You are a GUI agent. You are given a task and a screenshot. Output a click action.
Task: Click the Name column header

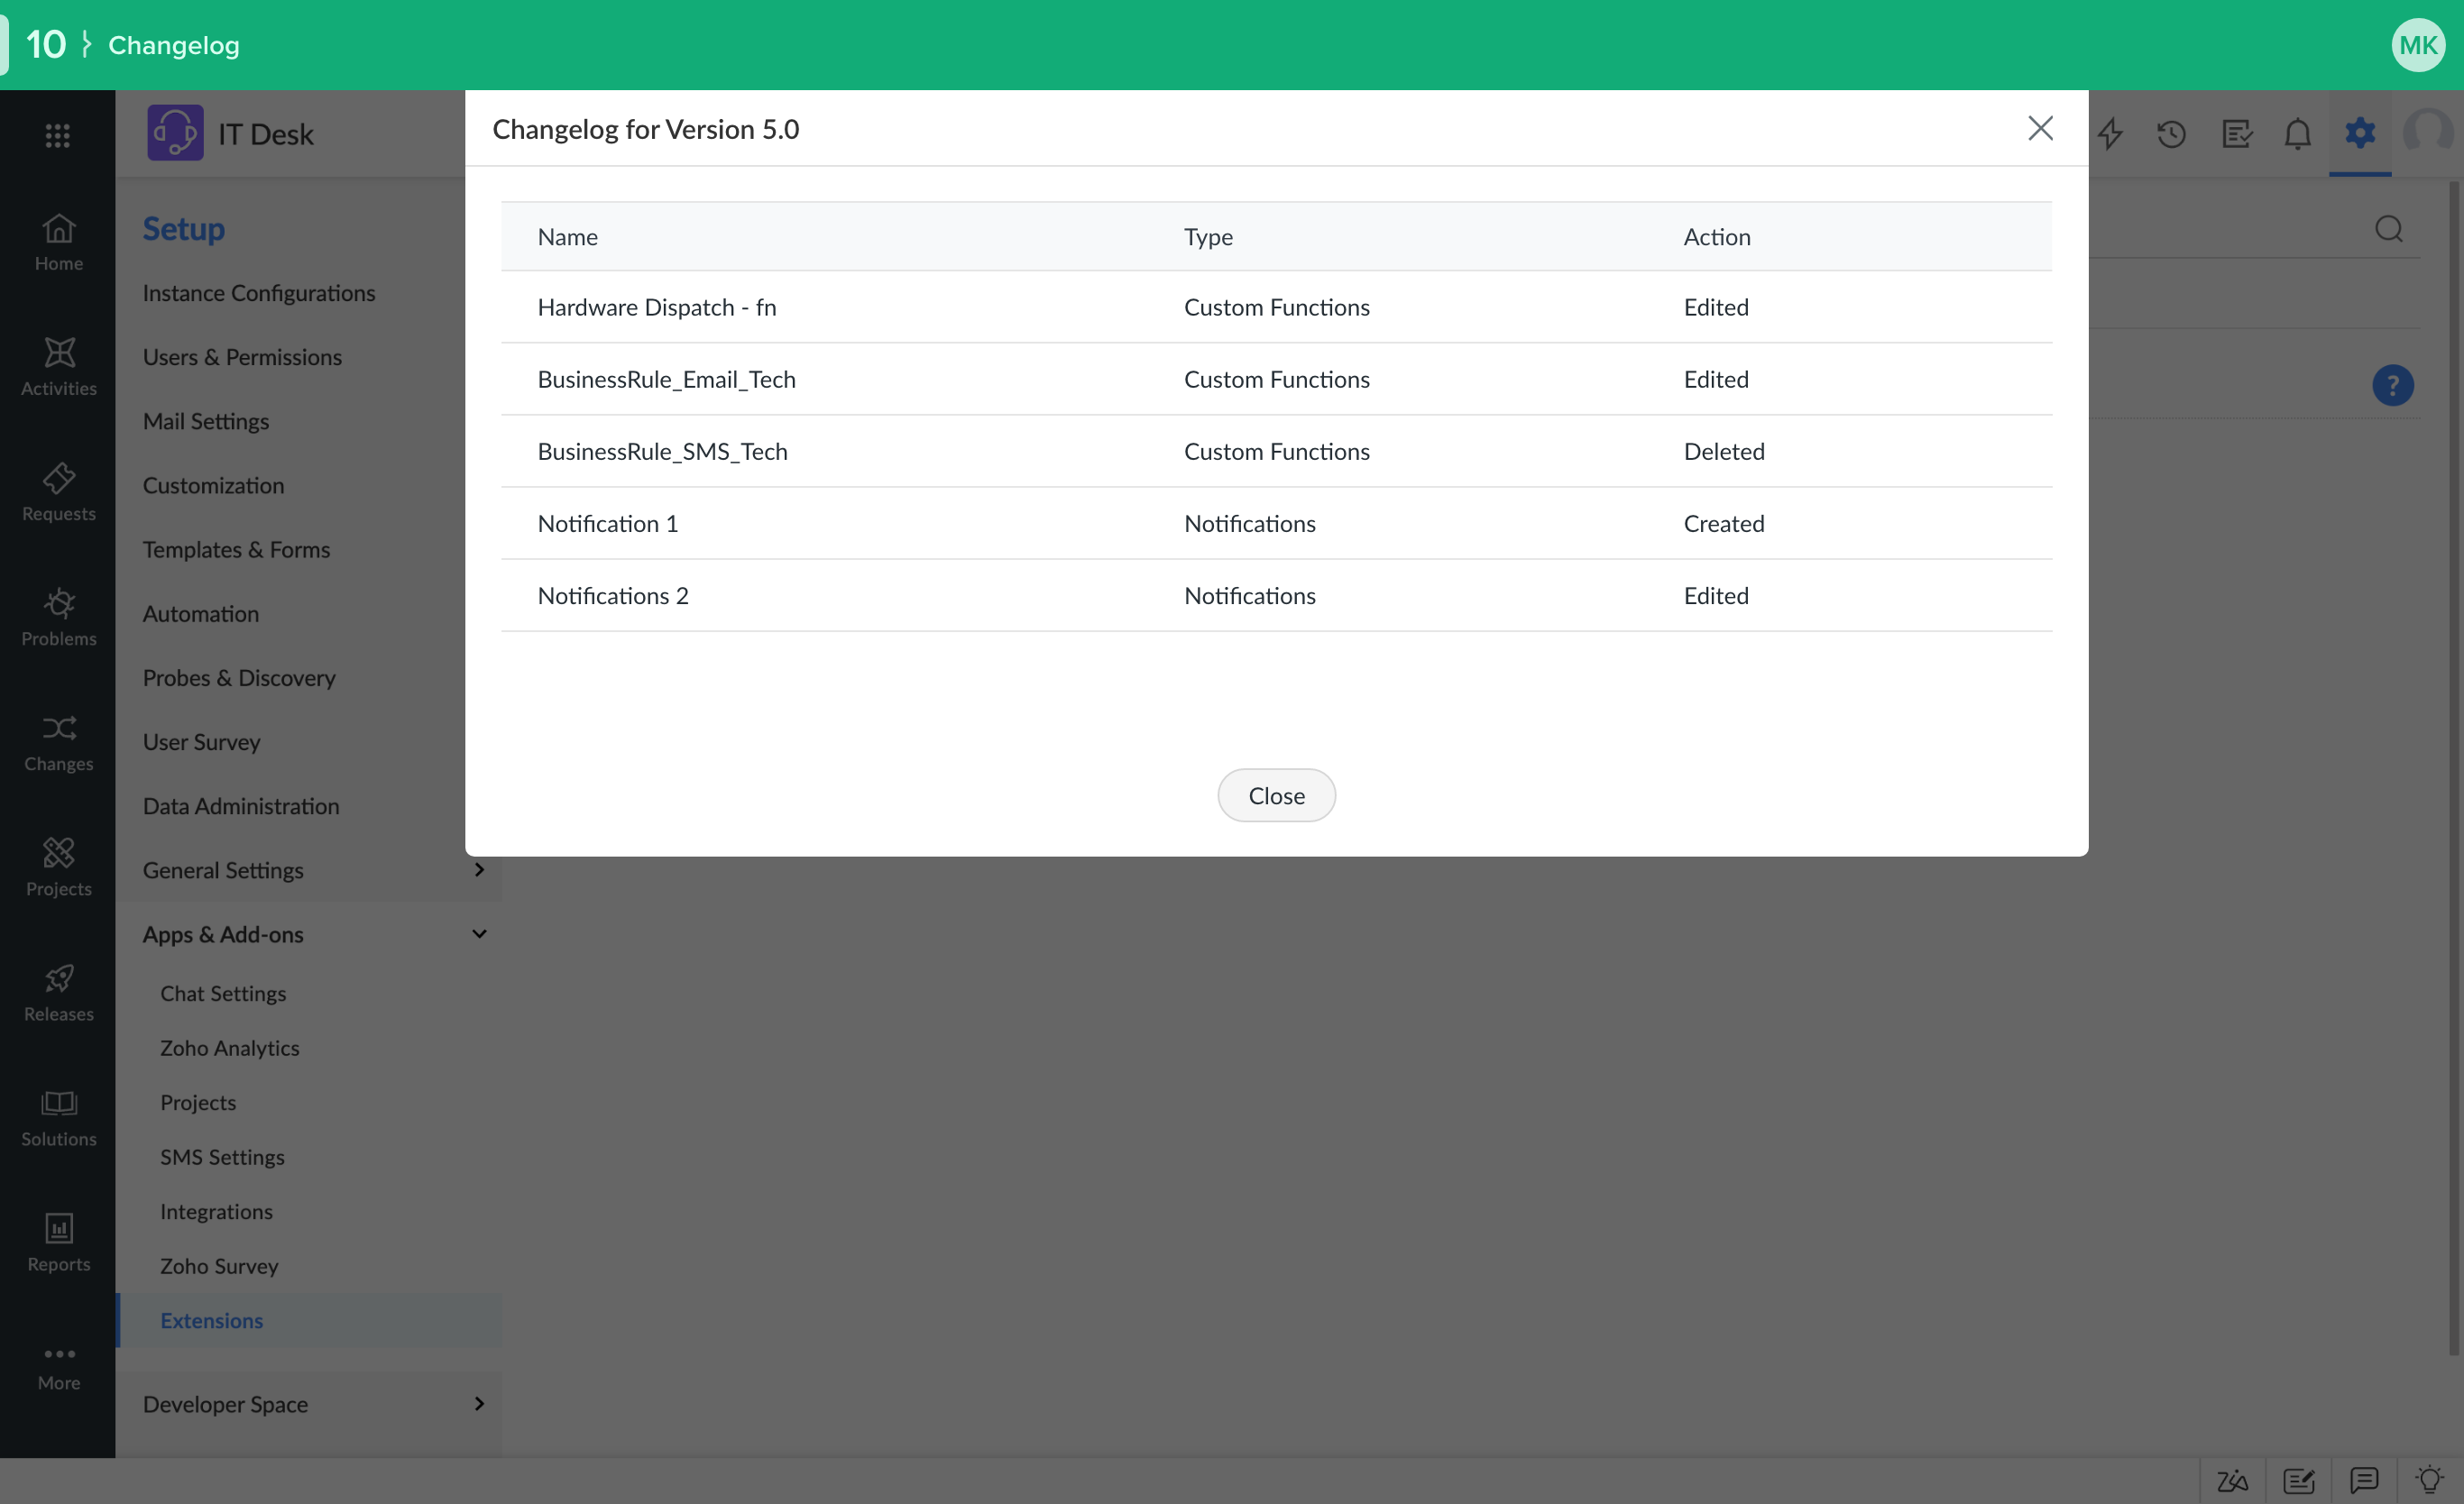click(567, 236)
